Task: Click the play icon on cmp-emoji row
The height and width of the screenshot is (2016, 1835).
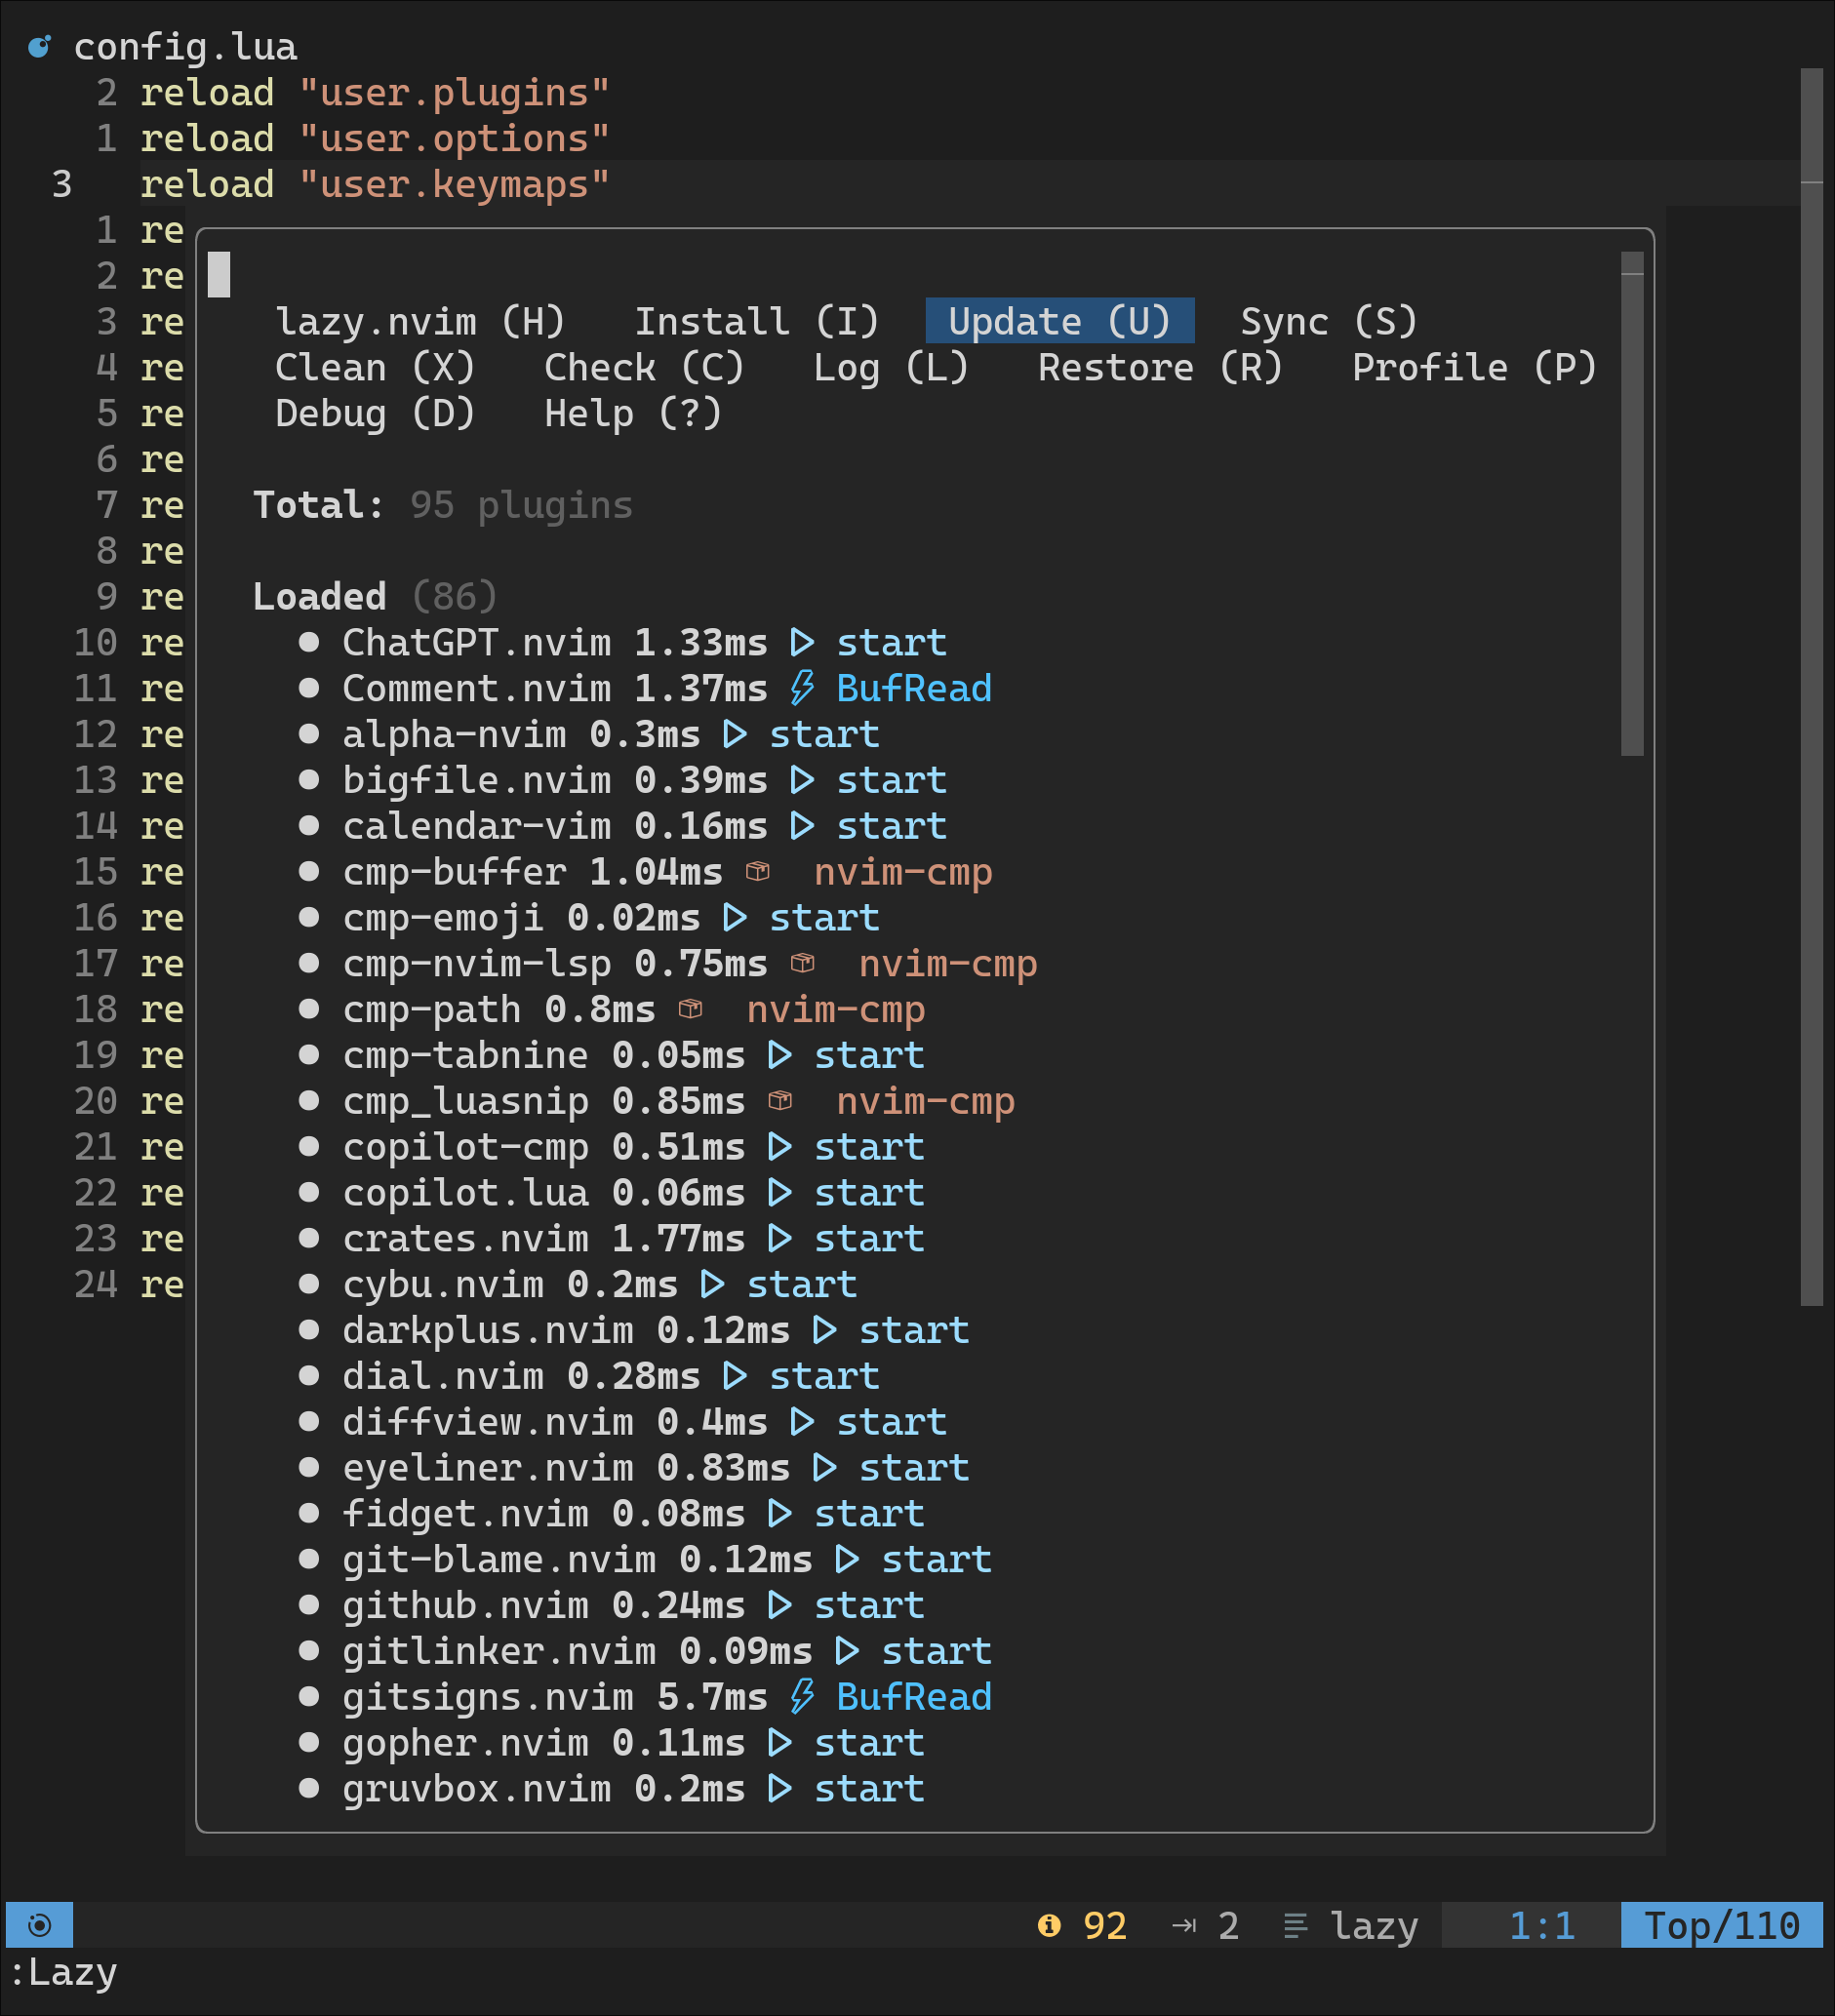Action: (x=735, y=917)
